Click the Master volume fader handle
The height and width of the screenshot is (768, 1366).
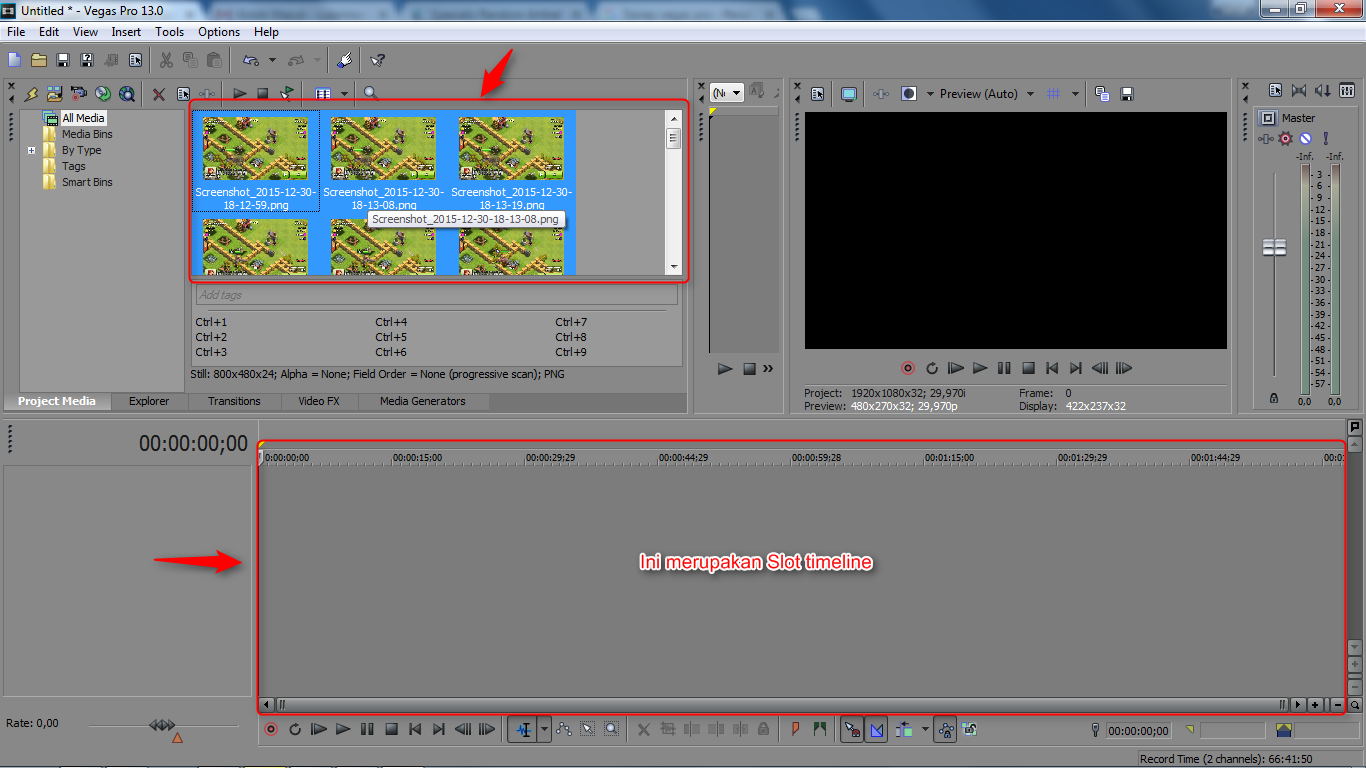coord(1274,247)
